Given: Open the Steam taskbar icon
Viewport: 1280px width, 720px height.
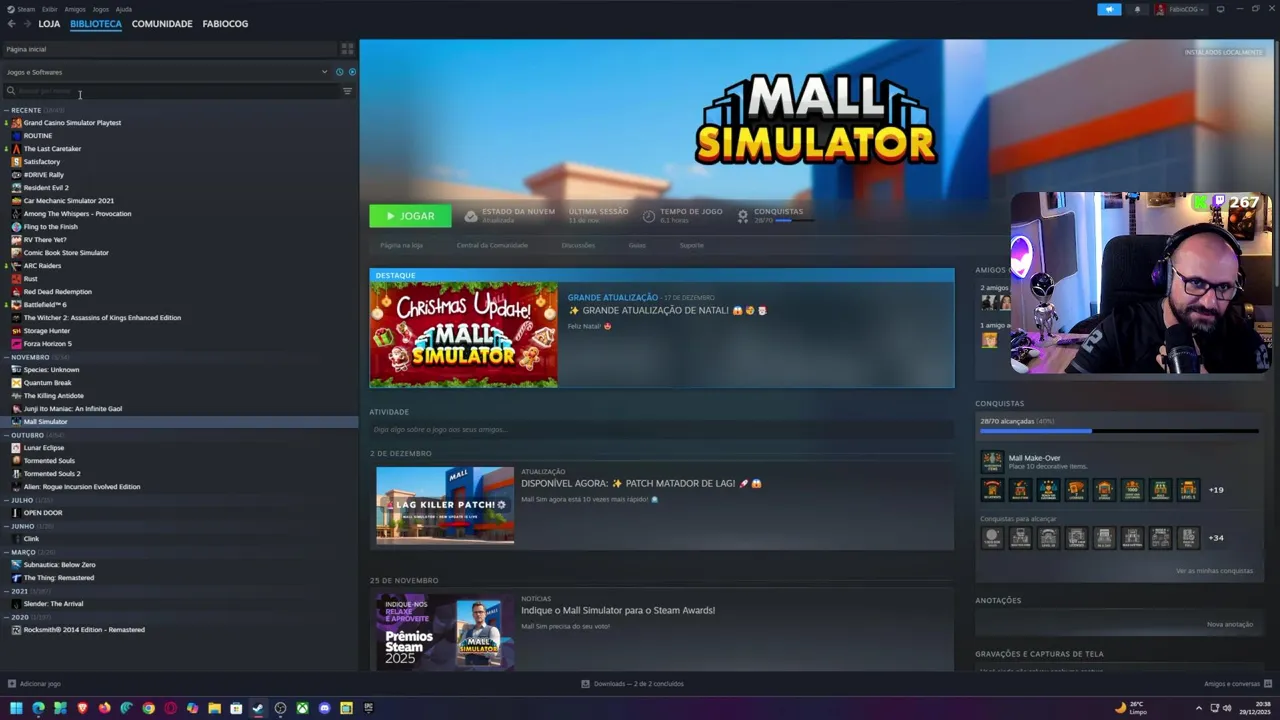Looking at the screenshot, I should 258,708.
